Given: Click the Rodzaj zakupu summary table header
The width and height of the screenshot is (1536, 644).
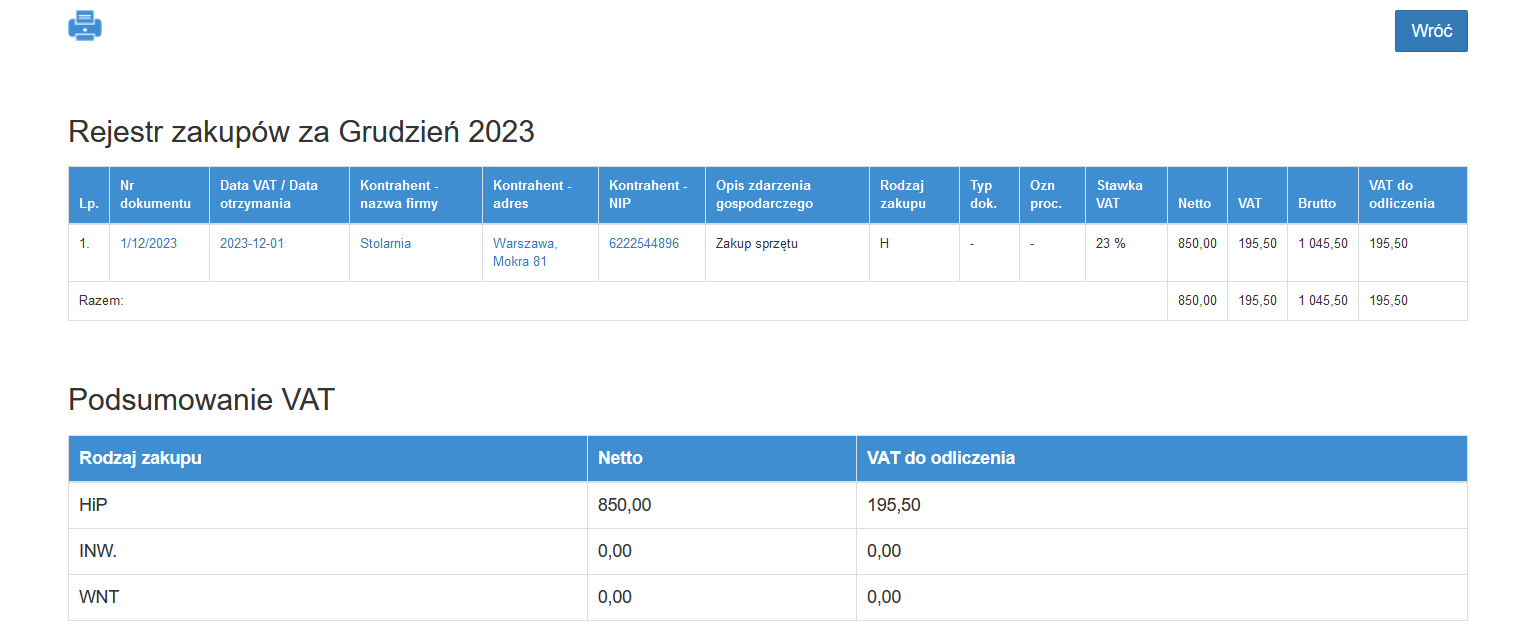Looking at the screenshot, I should click(x=140, y=458).
